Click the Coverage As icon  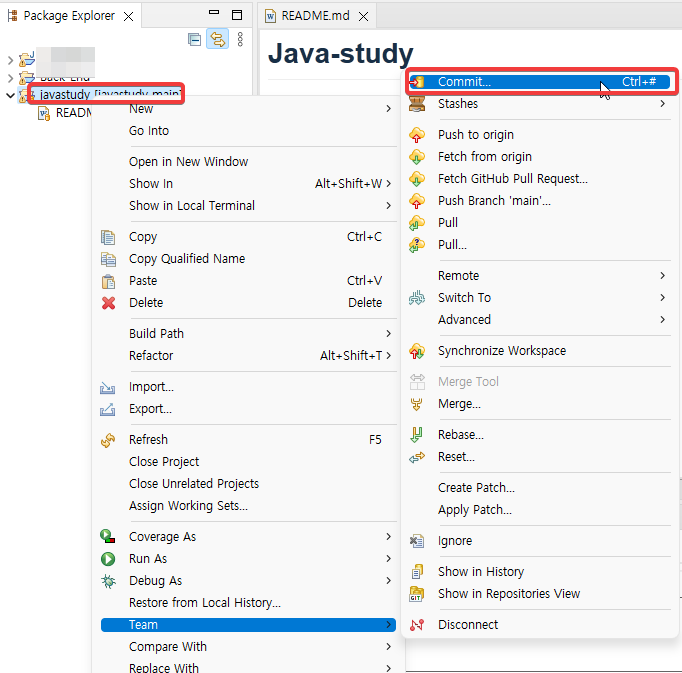click(x=108, y=536)
